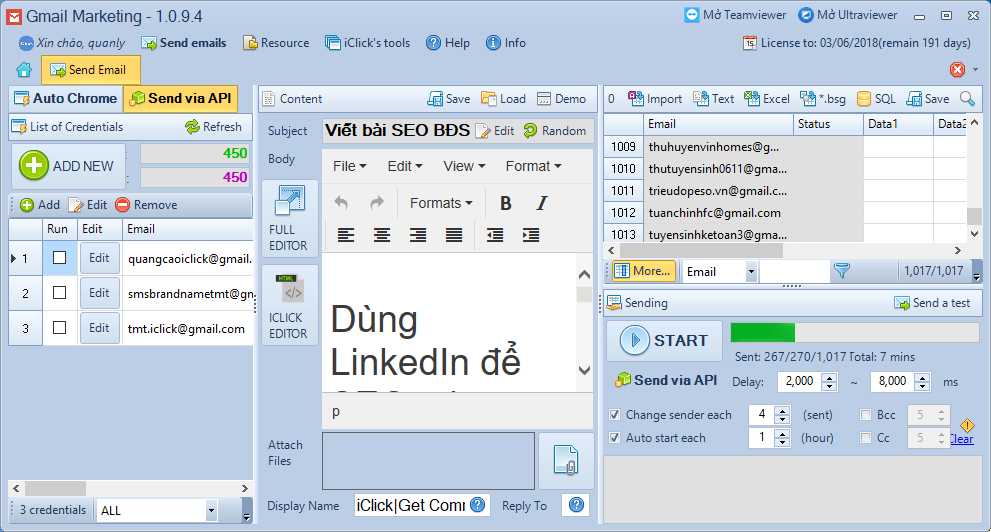The height and width of the screenshot is (532, 991).
Task: Open iClick's tools menu
Action: pyautogui.click(x=367, y=43)
